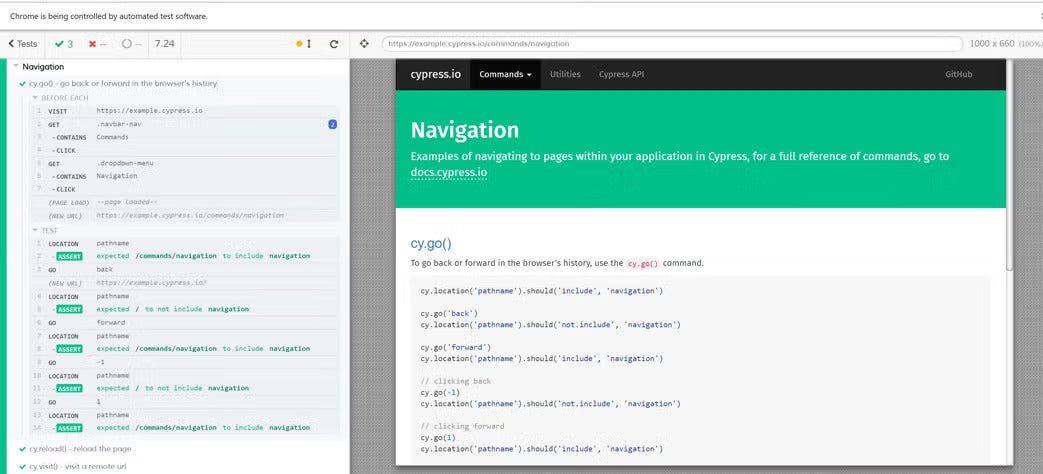Toggle the auto-scrolling orange dot control
This screenshot has width=1043, height=474.
pos(304,44)
